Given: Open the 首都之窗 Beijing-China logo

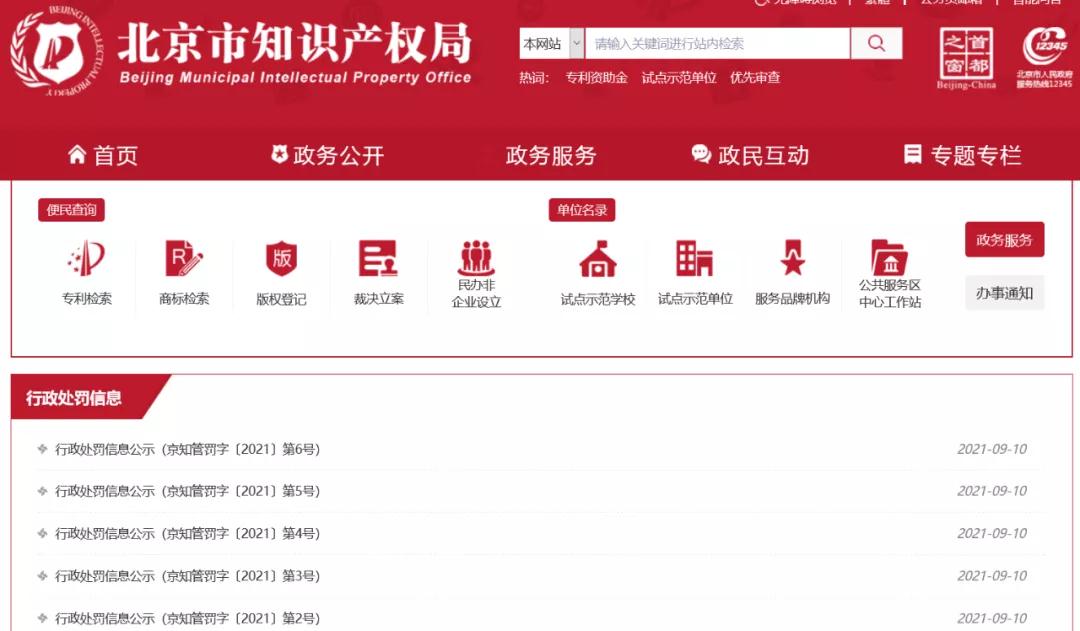Looking at the screenshot, I should [x=966, y=58].
